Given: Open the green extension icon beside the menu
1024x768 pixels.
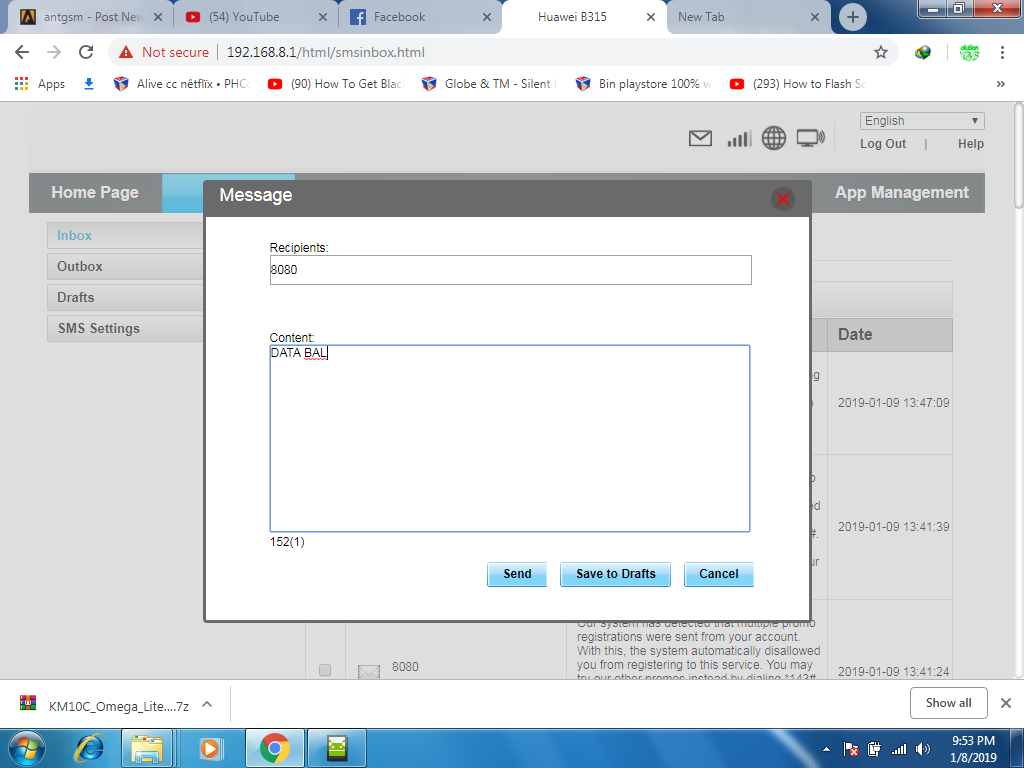Looking at the screenshot, I should coord(969,52).
